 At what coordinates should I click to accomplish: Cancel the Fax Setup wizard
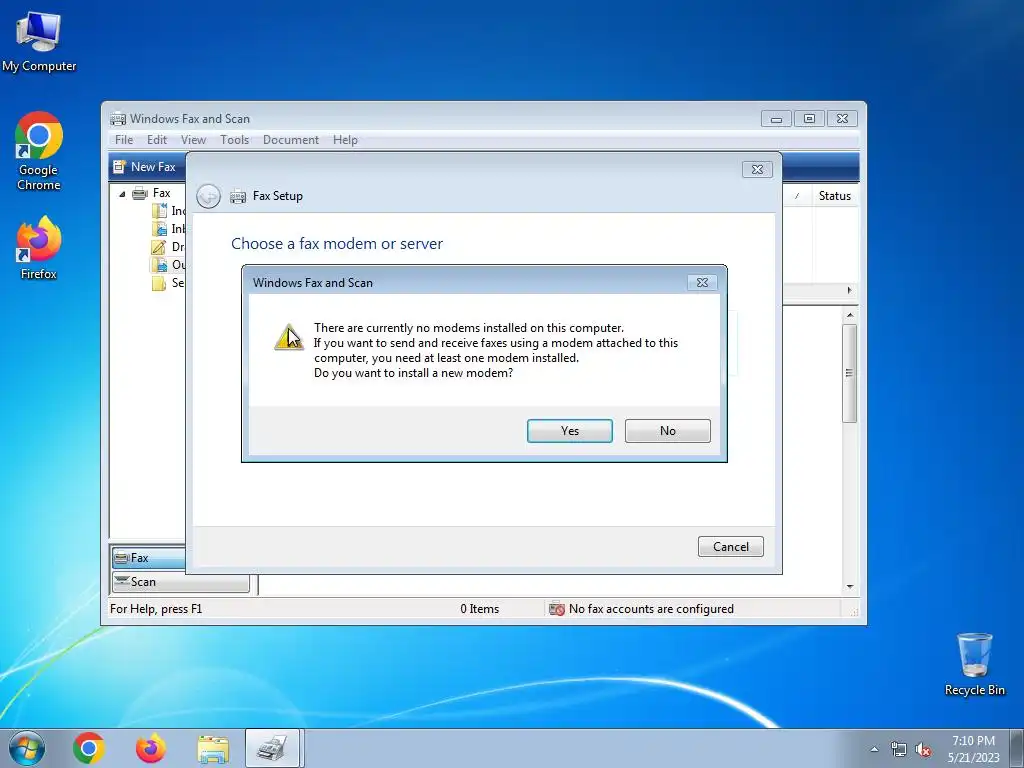pyautogui.click(x=730, y=547)
